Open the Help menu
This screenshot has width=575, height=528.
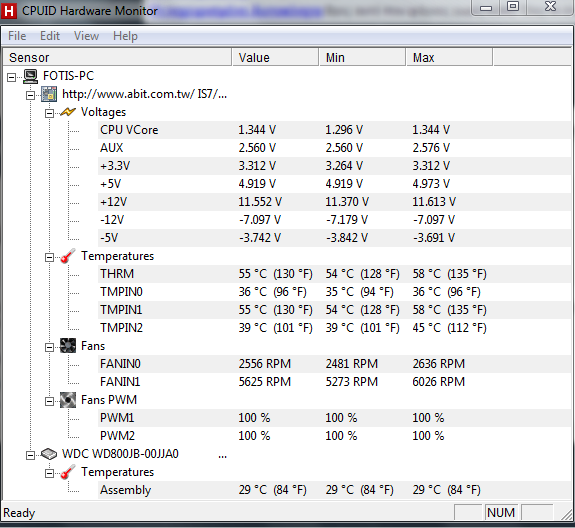(125, 36)
